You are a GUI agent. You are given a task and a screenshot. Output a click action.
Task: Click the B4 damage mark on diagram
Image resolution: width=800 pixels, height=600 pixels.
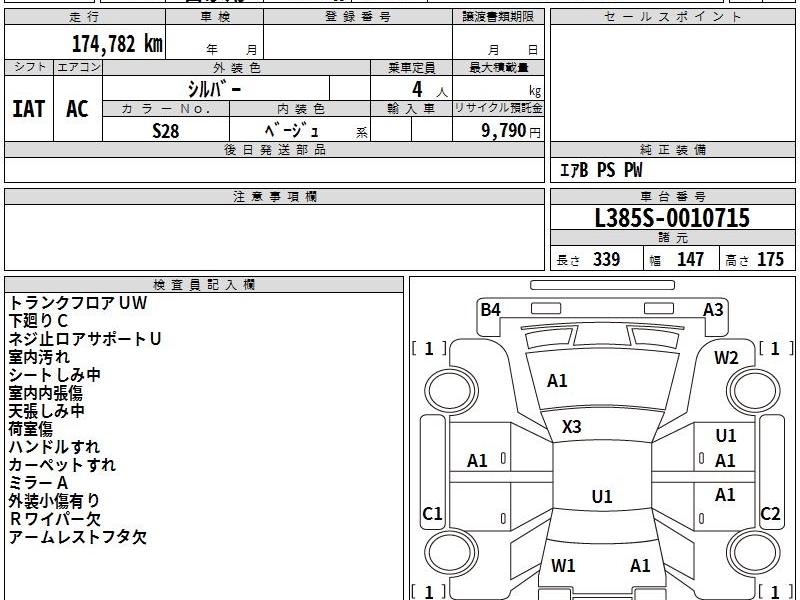pos(490,310)
